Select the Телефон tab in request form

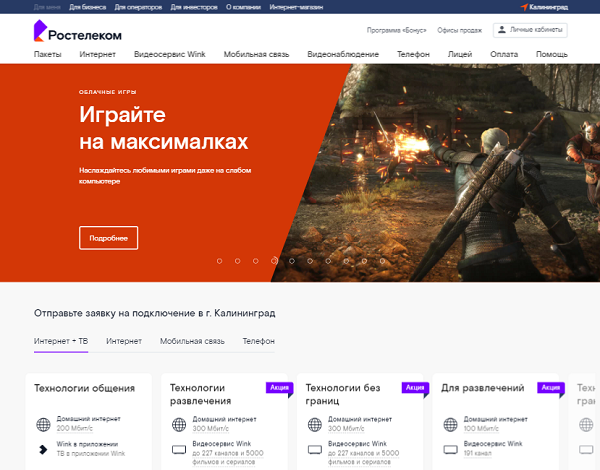[258, 341]
